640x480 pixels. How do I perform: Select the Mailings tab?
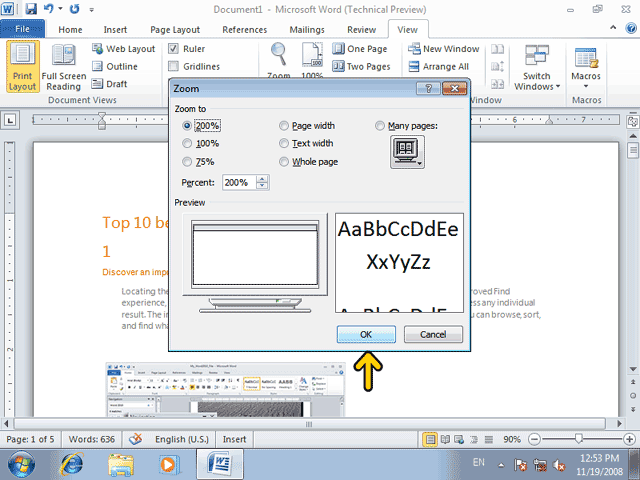[307, 30]
